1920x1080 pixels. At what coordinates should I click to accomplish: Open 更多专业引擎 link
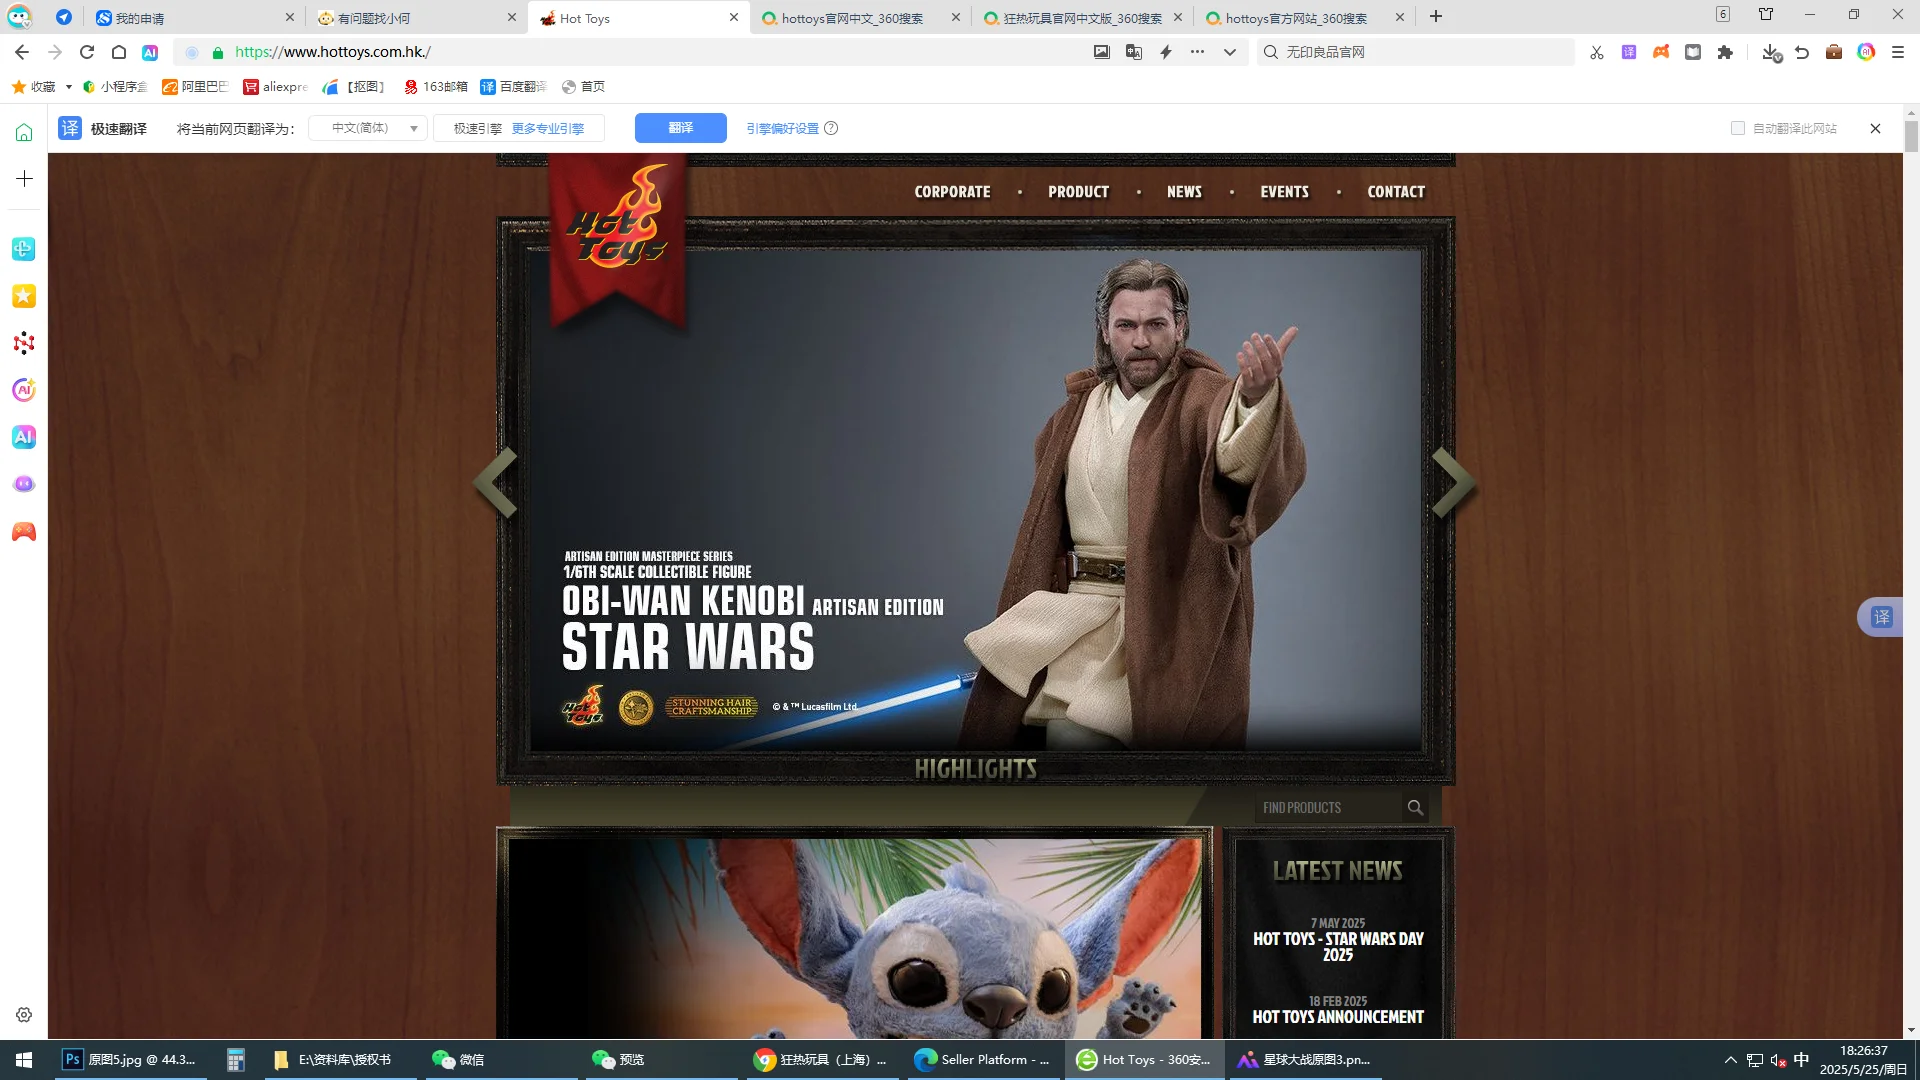tap(548, 128)
